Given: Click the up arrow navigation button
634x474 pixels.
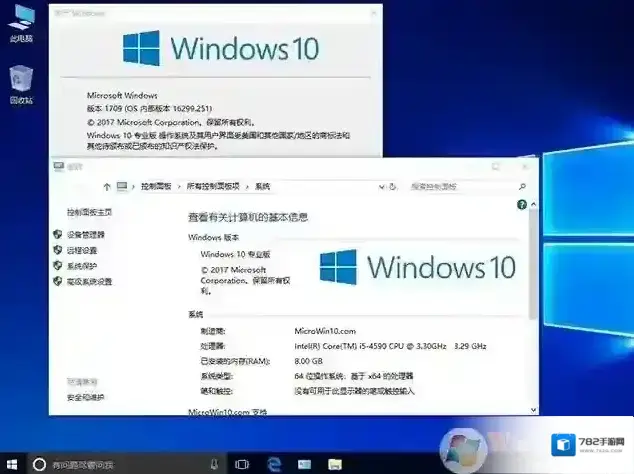Looking at the screenshot, I should [107, 186].
